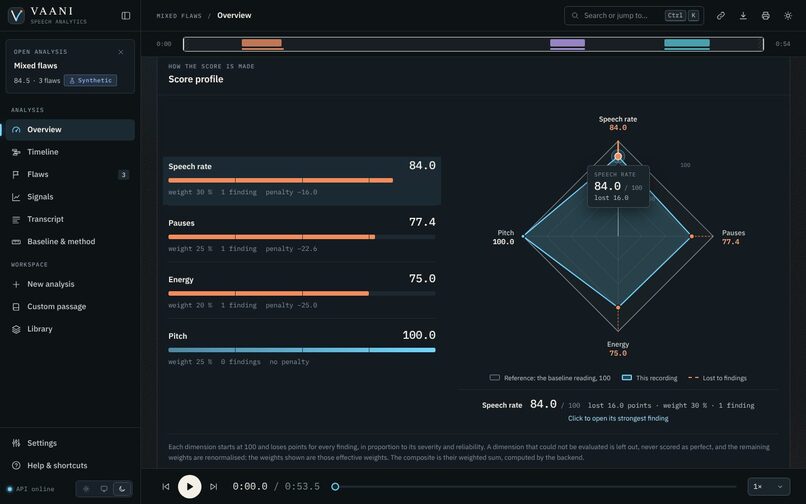Click the Synthetic badge
The height and width of the screenshot is (504, 806).
[x=90, y=80]
